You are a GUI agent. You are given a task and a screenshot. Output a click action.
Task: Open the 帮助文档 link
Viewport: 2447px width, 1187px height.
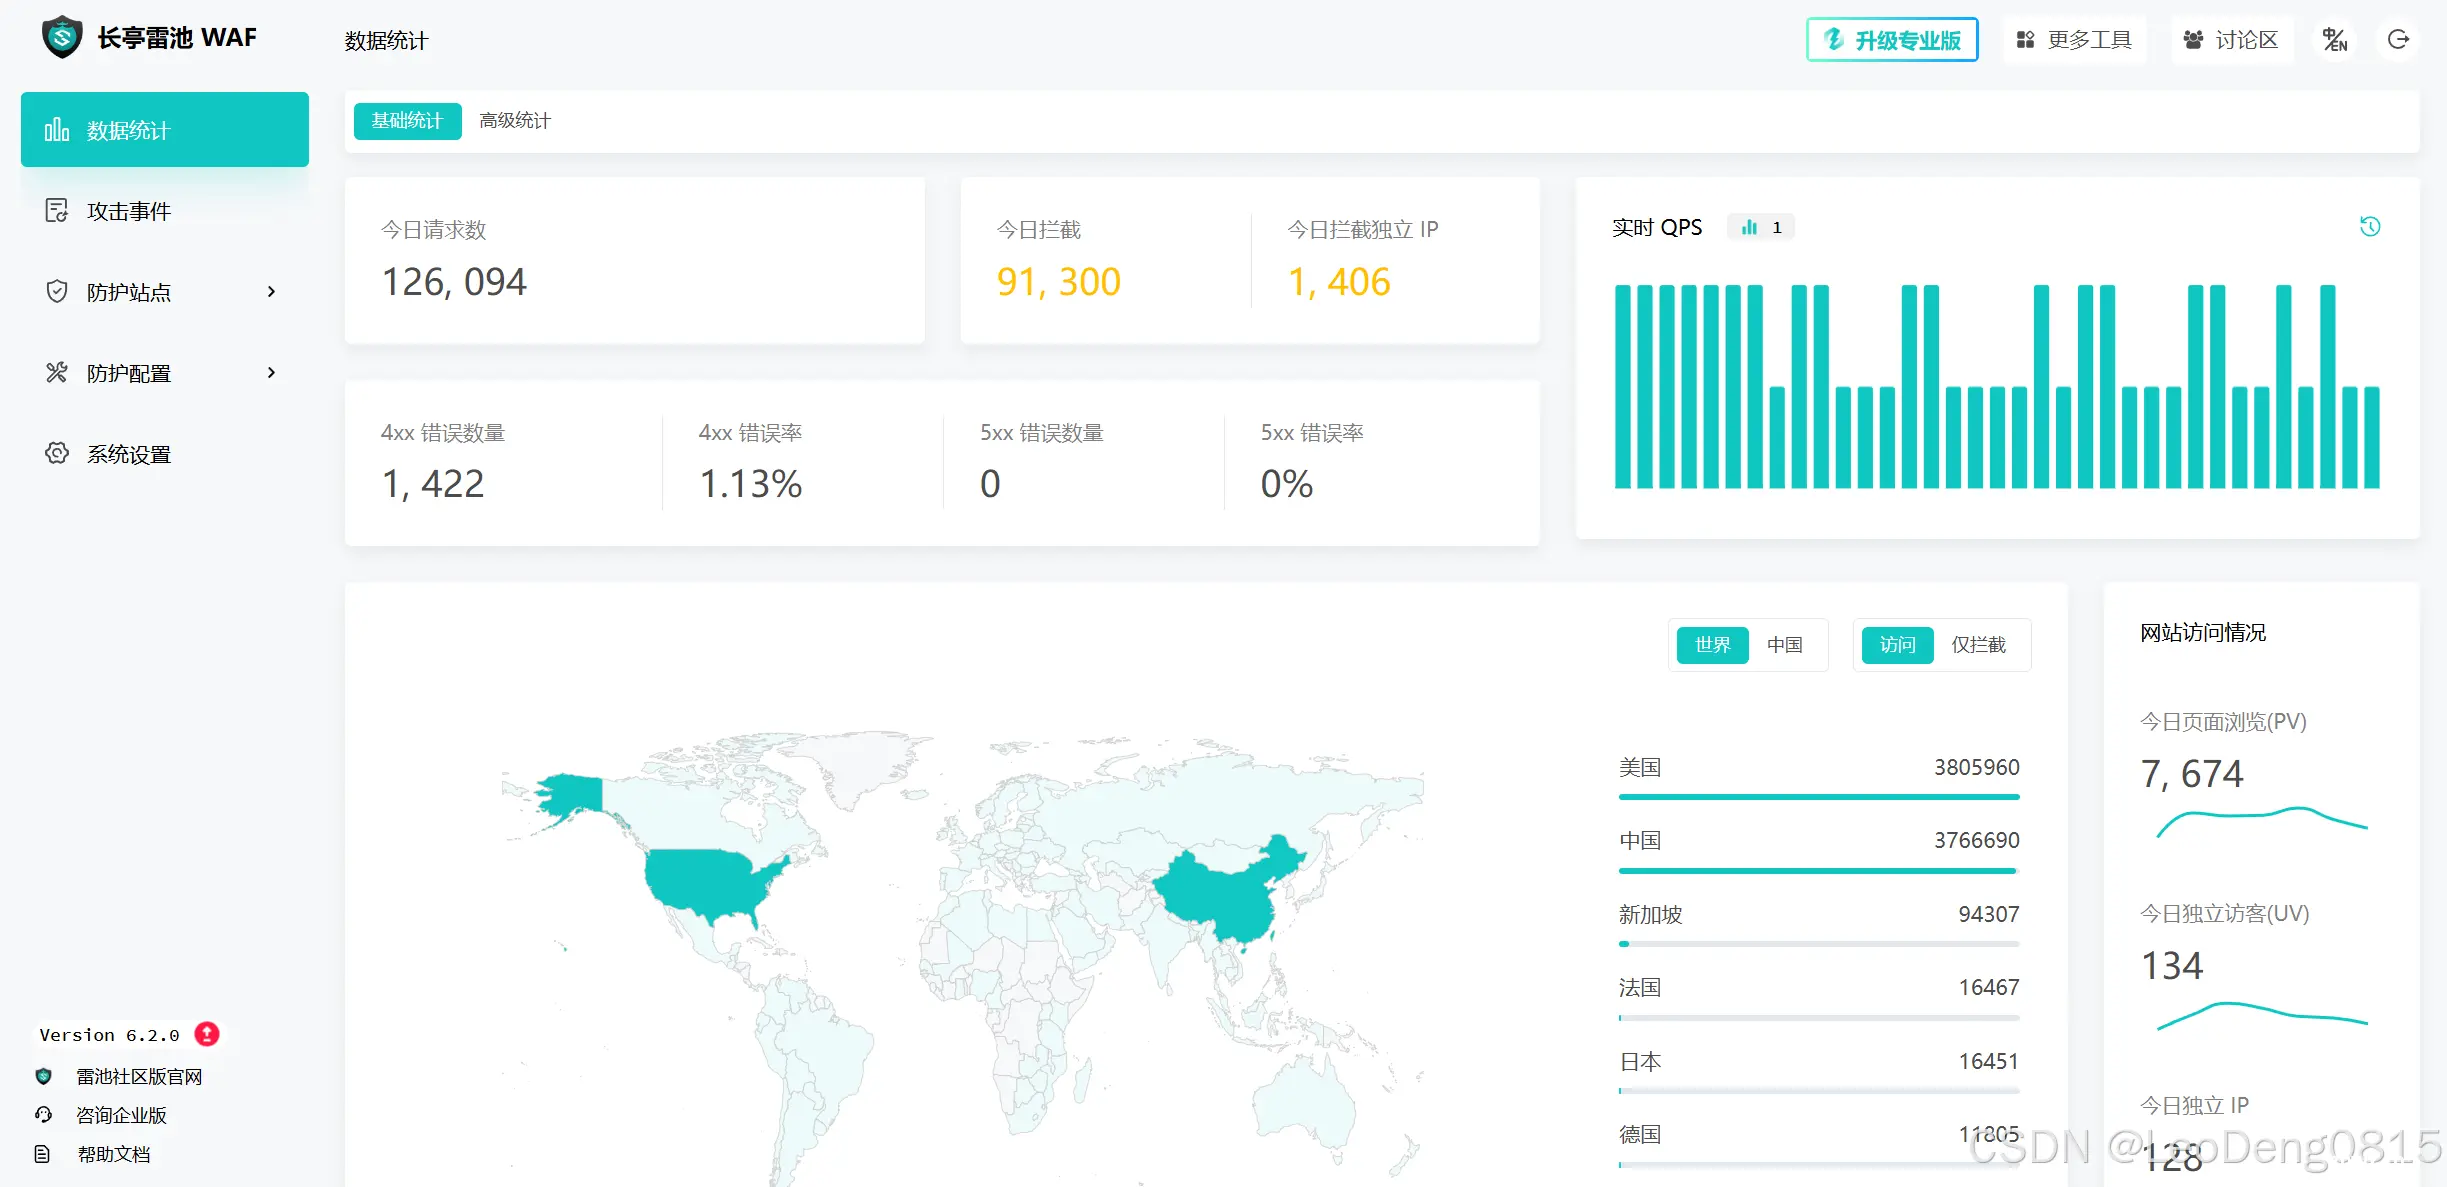[x=114, y=1154]
